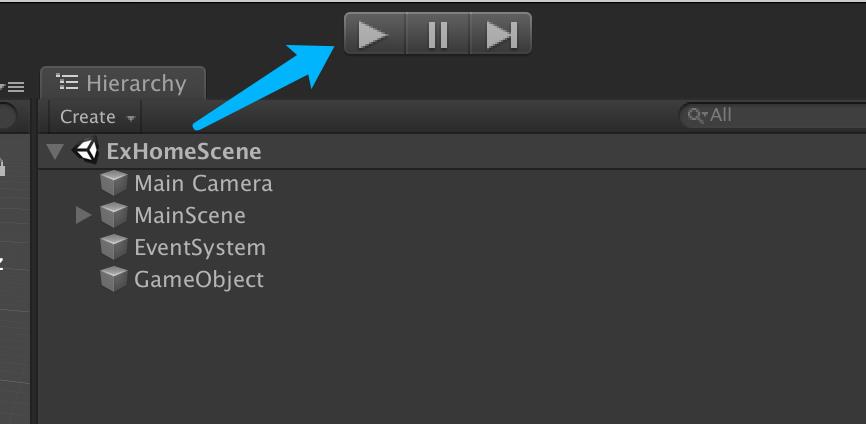Select the GameObject entry label
This screenshot has width=866, height=424.
(x=199, y=279)
